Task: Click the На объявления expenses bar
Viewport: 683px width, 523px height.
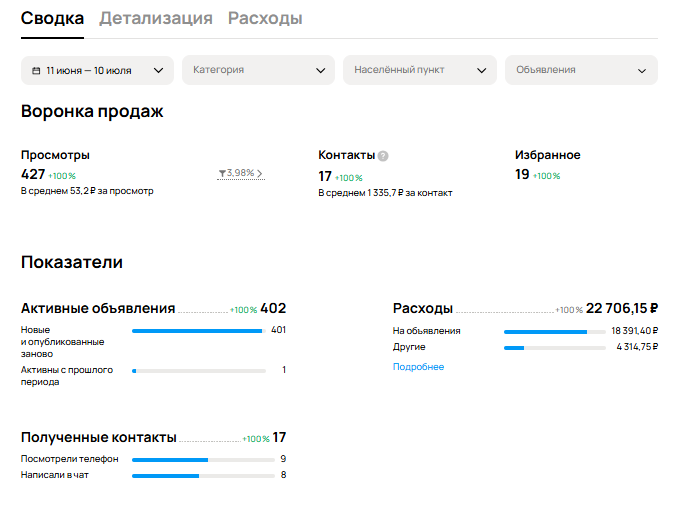Action: (555, 332)
